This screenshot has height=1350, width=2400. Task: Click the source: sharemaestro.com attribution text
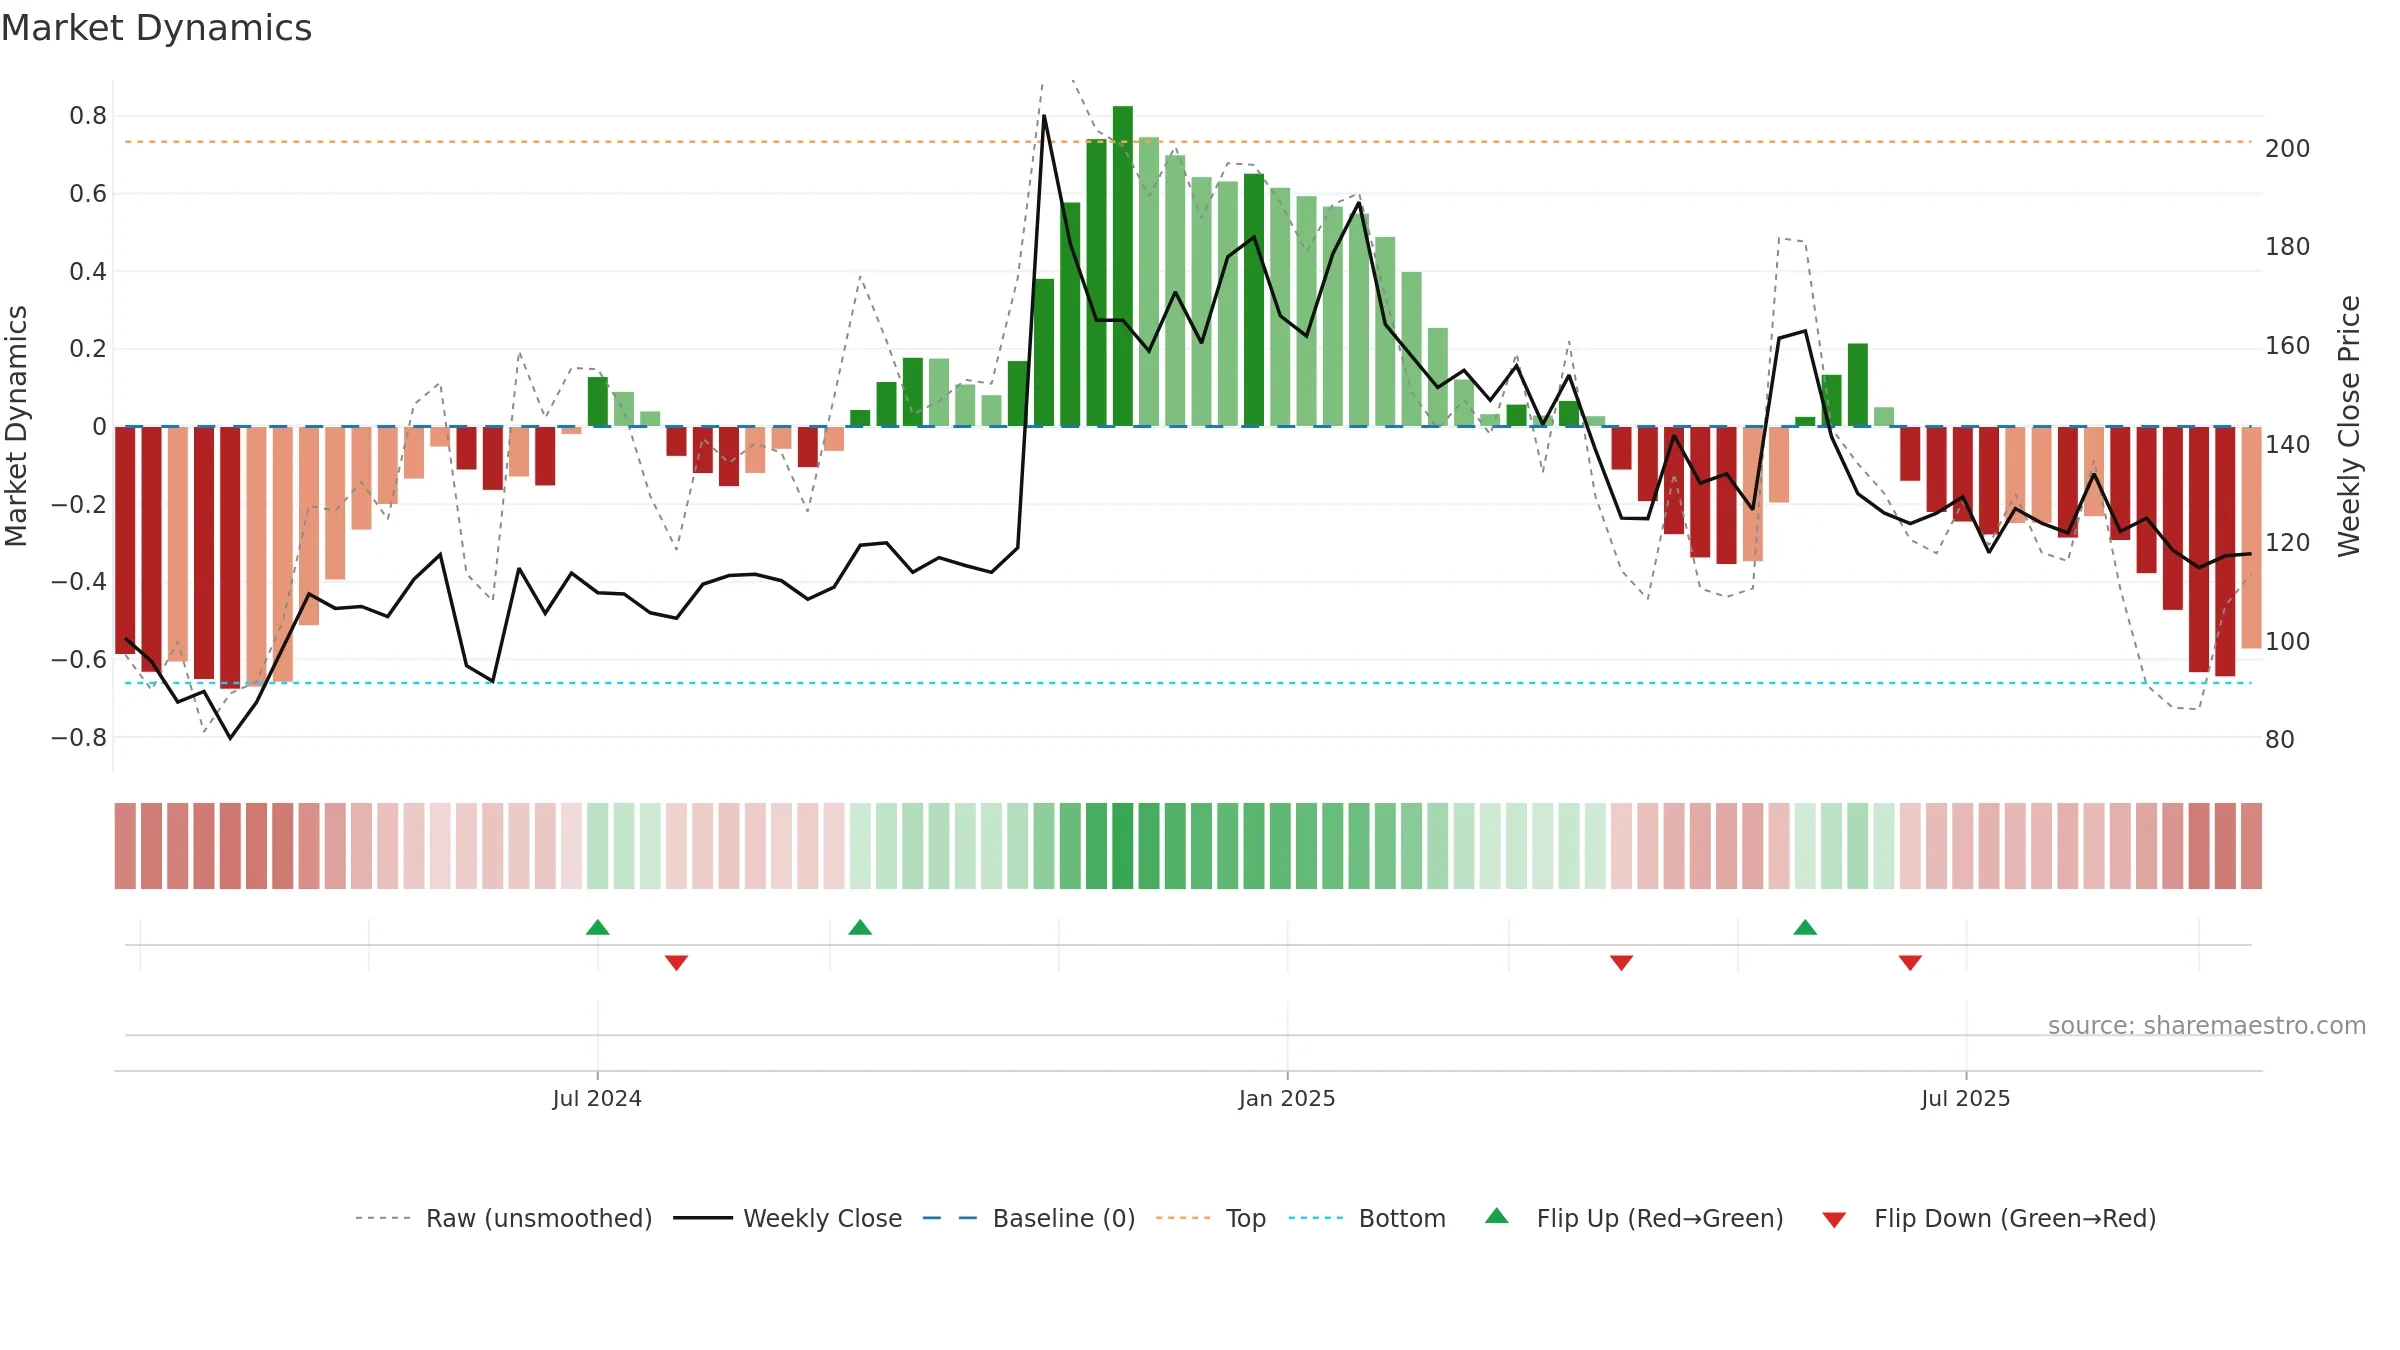tap(2207, 1025)
